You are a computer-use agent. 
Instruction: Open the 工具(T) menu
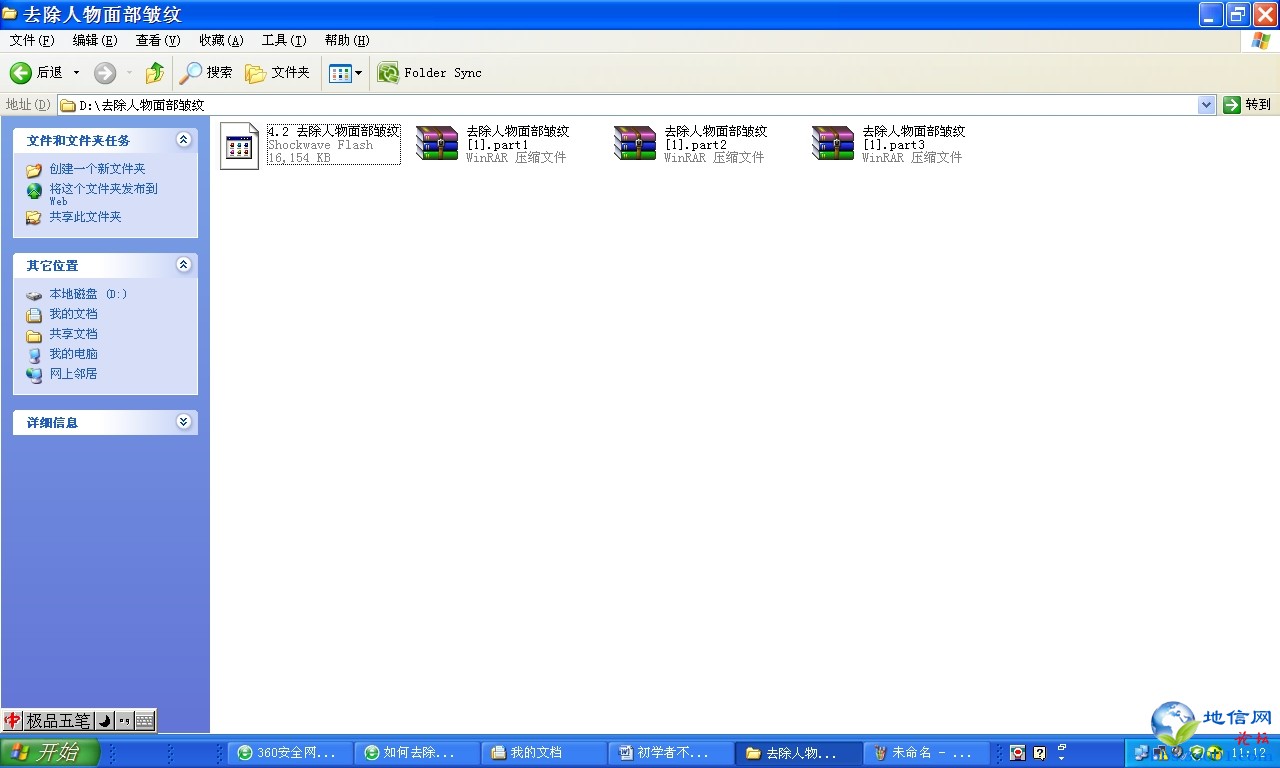coord(284,40)
